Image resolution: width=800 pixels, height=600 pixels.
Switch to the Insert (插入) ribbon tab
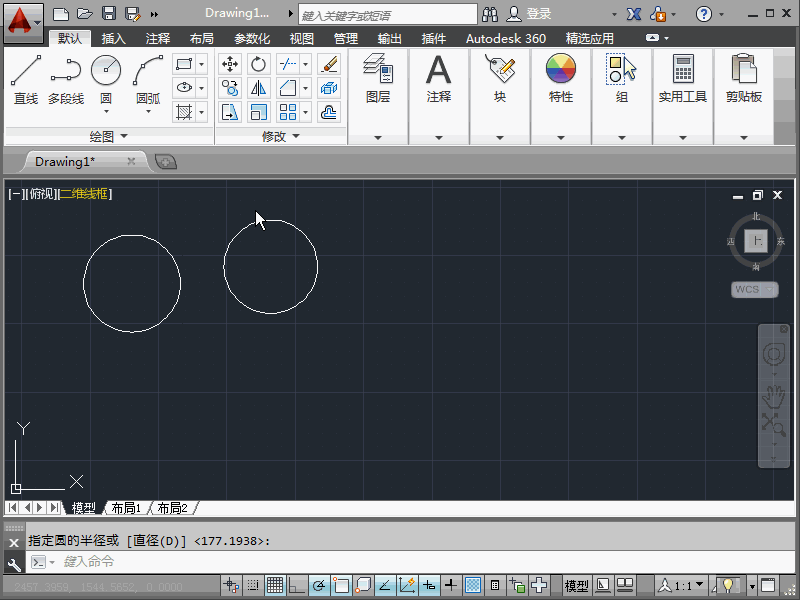click(114, 39)
